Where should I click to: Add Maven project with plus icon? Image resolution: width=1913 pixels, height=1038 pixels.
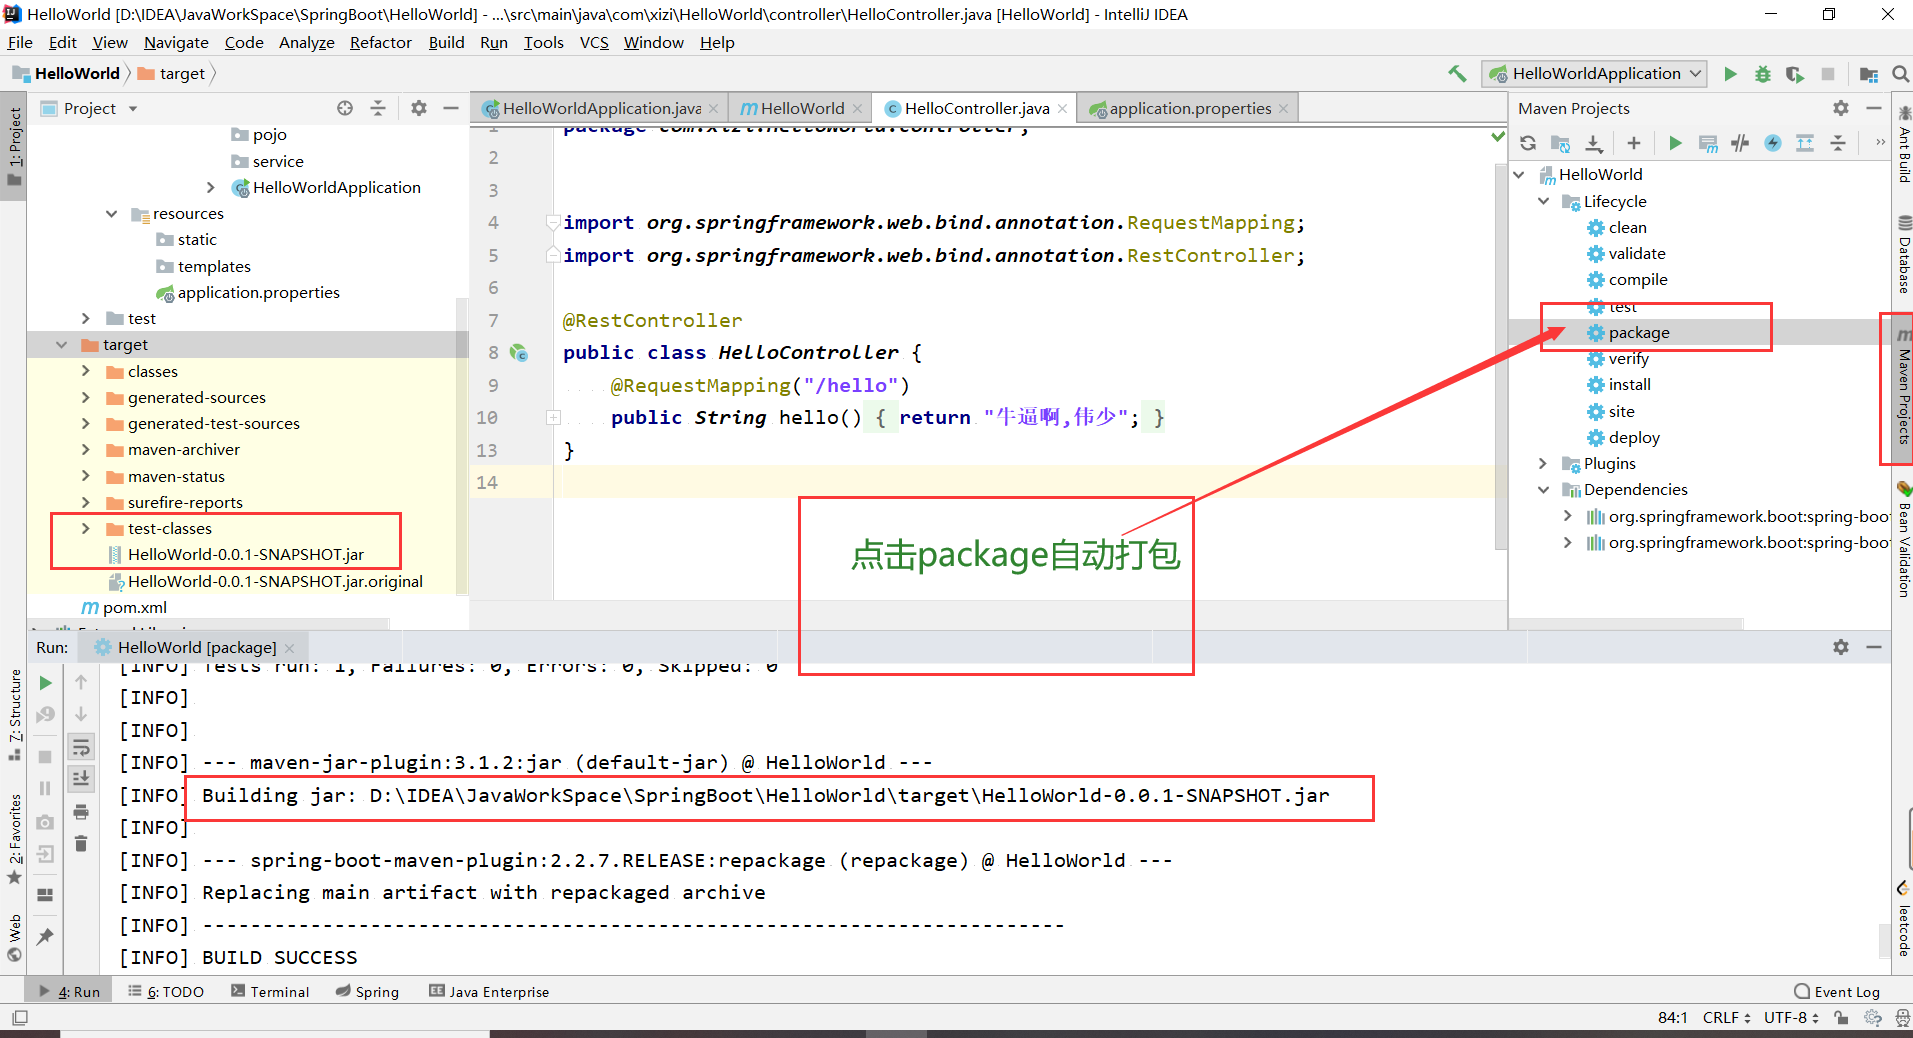point(1633,143)
